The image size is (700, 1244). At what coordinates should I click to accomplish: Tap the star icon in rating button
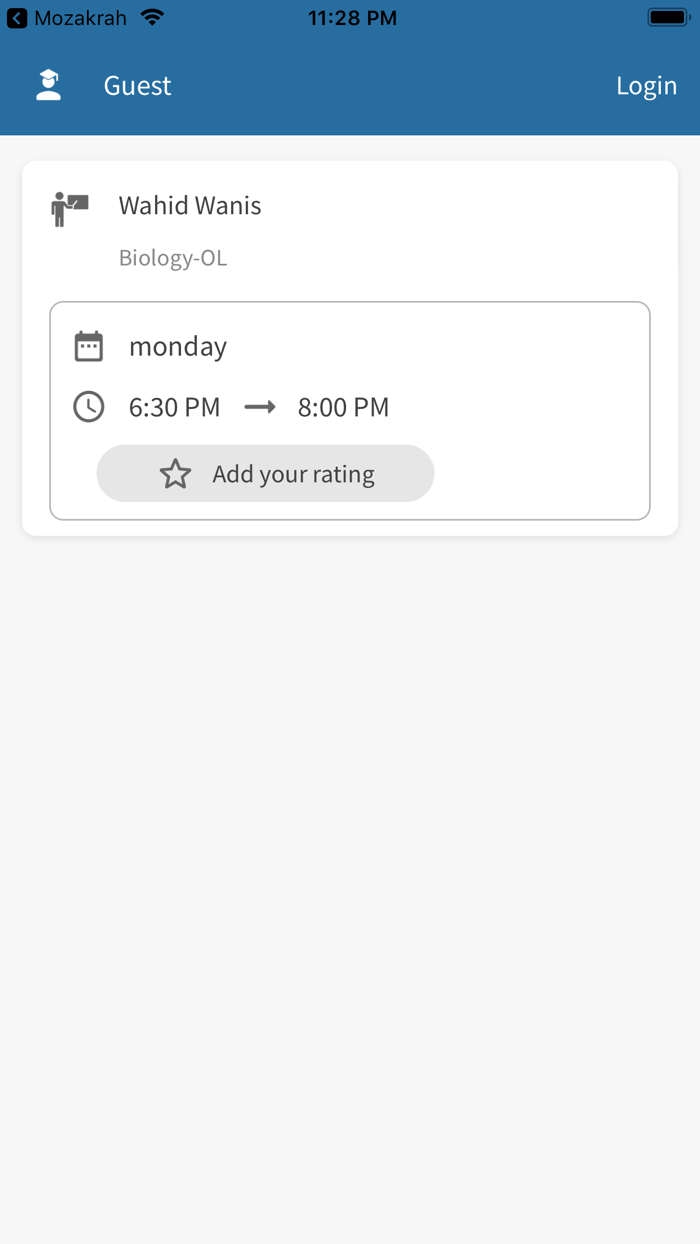(x=175, y=474)
